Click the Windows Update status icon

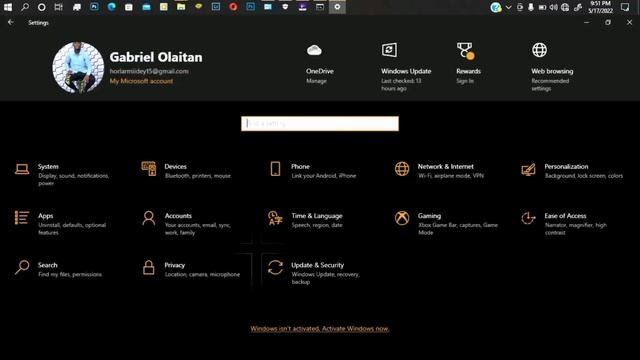(x=389, y=50)
